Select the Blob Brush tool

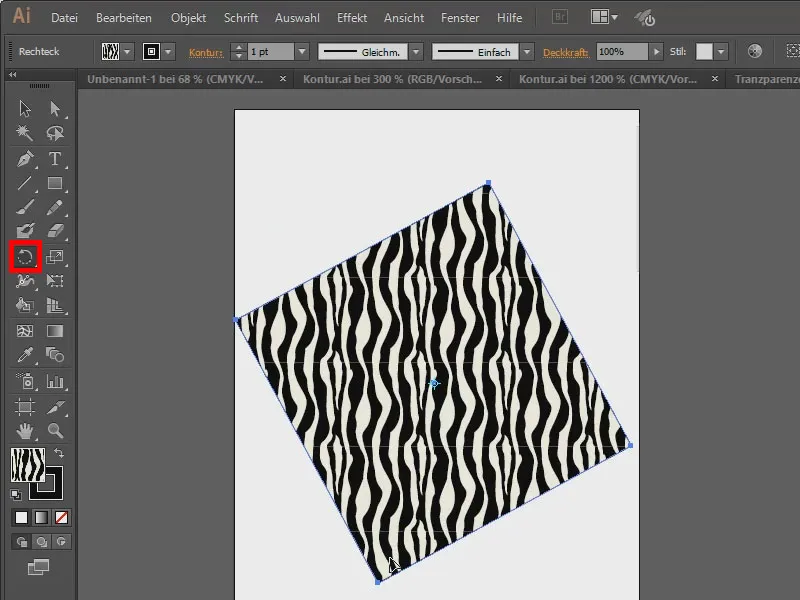(24, 231)
